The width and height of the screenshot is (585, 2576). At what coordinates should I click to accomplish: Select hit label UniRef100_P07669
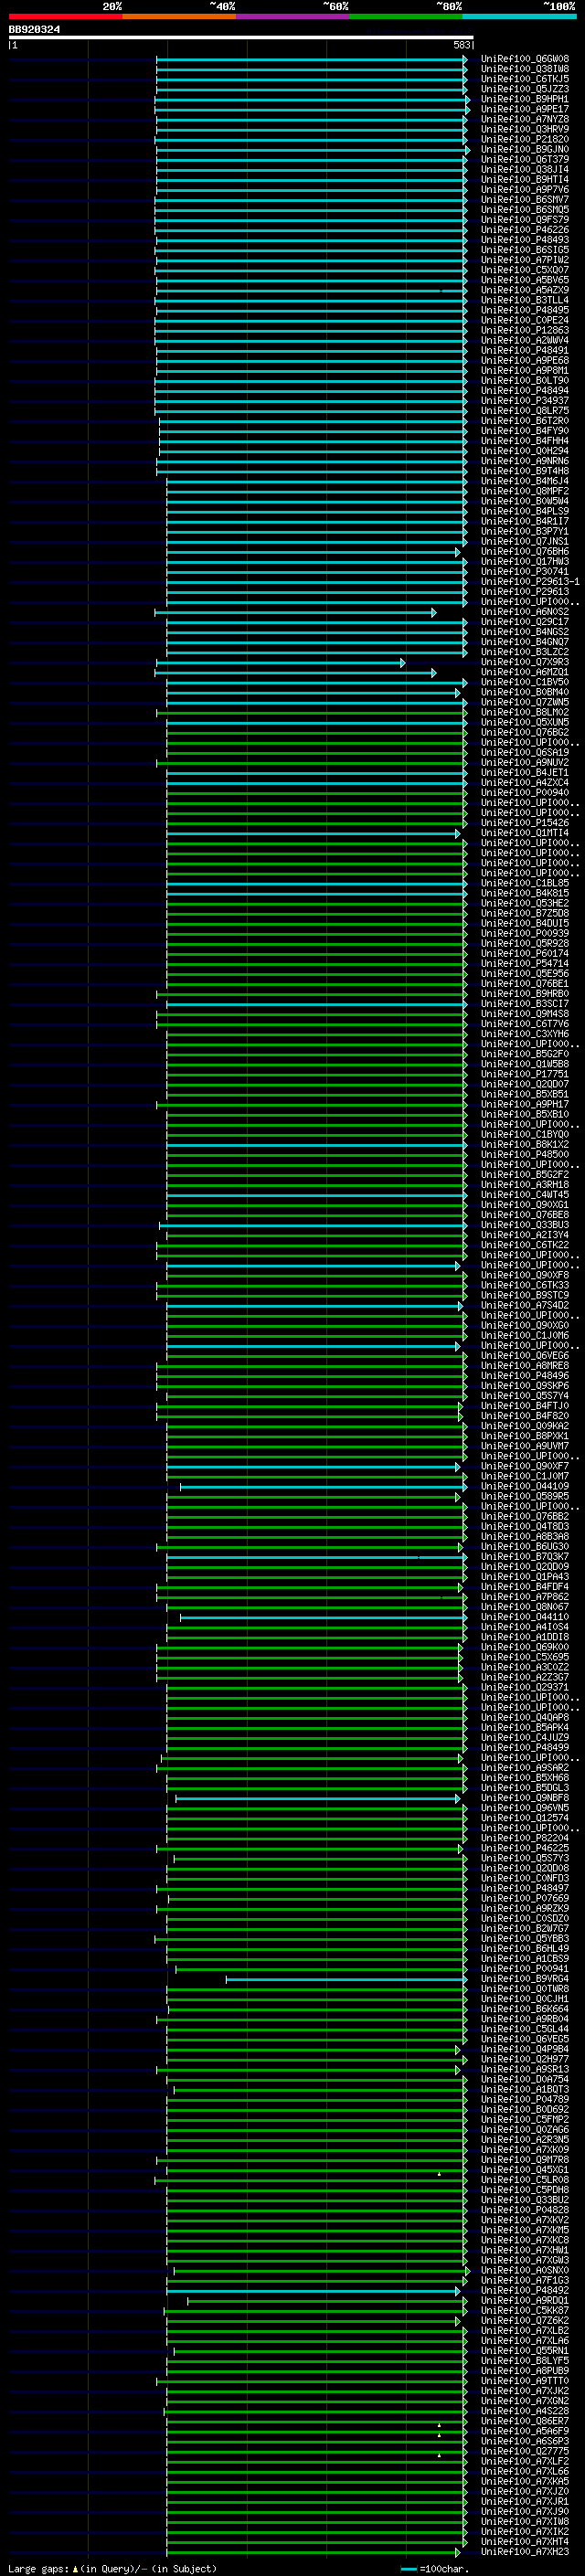tap(525, 1898)
